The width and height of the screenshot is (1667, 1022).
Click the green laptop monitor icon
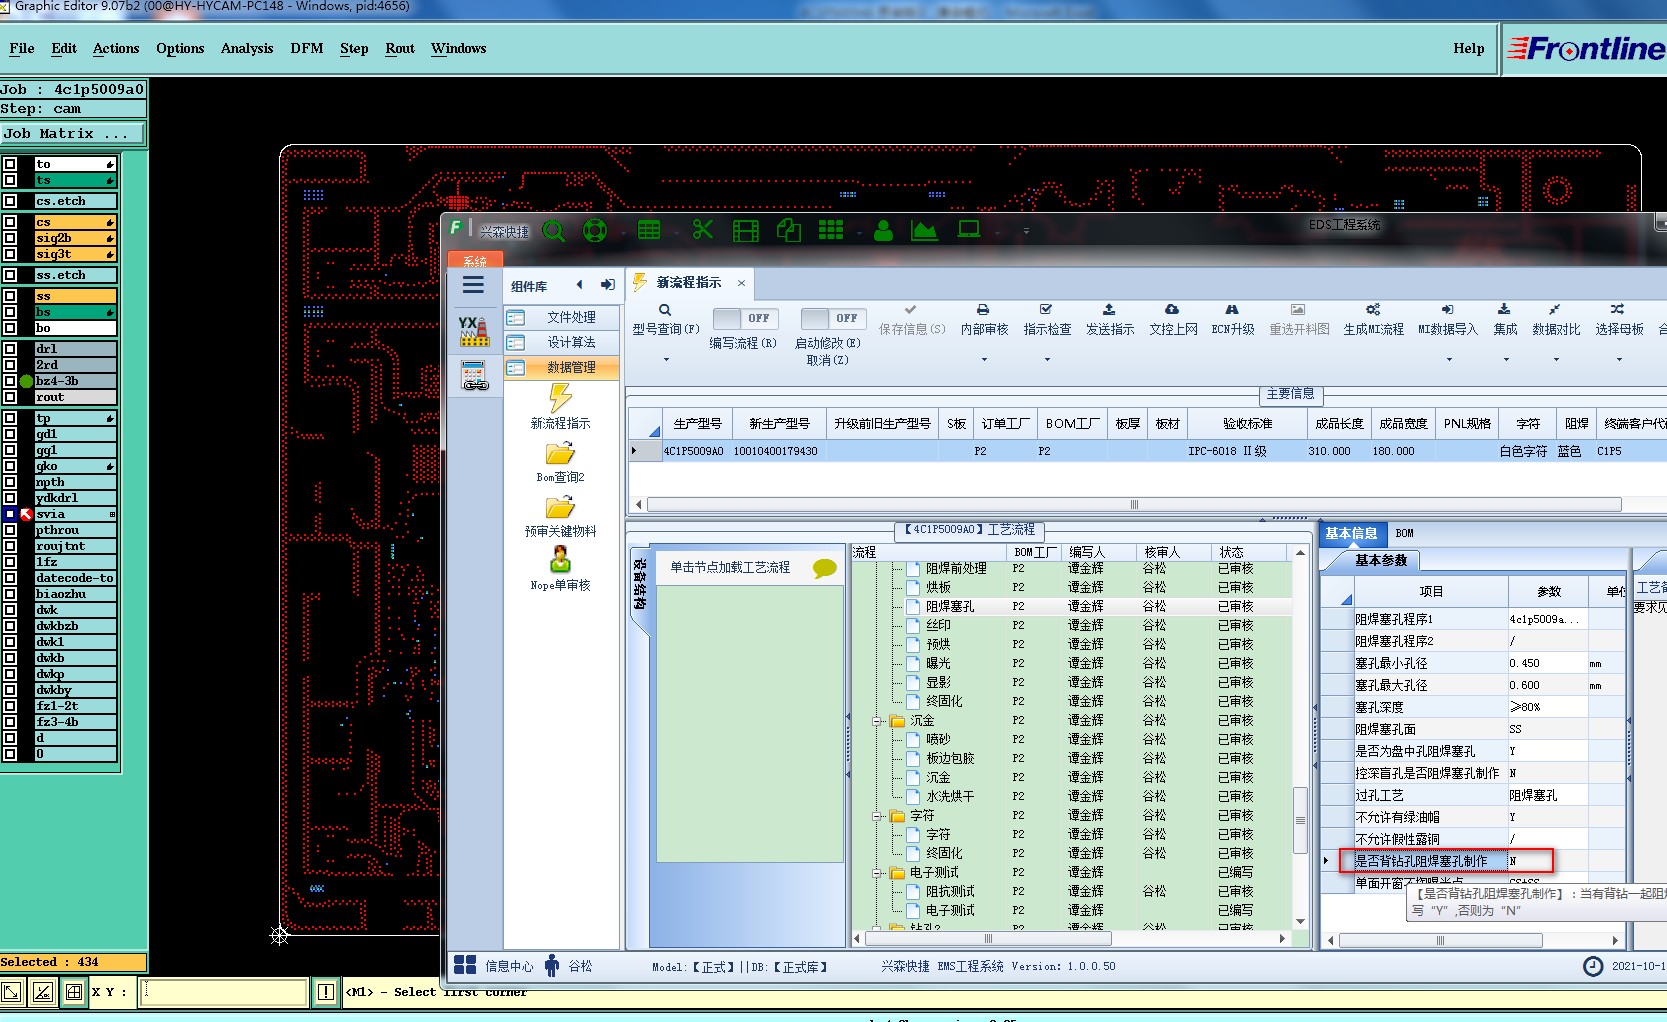(x=969, y=230)
